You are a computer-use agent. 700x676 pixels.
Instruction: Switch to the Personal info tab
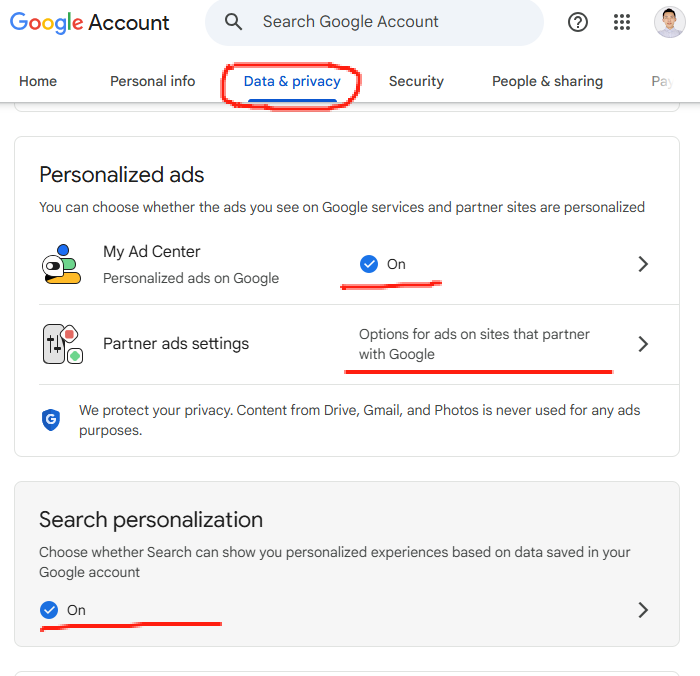153,81
